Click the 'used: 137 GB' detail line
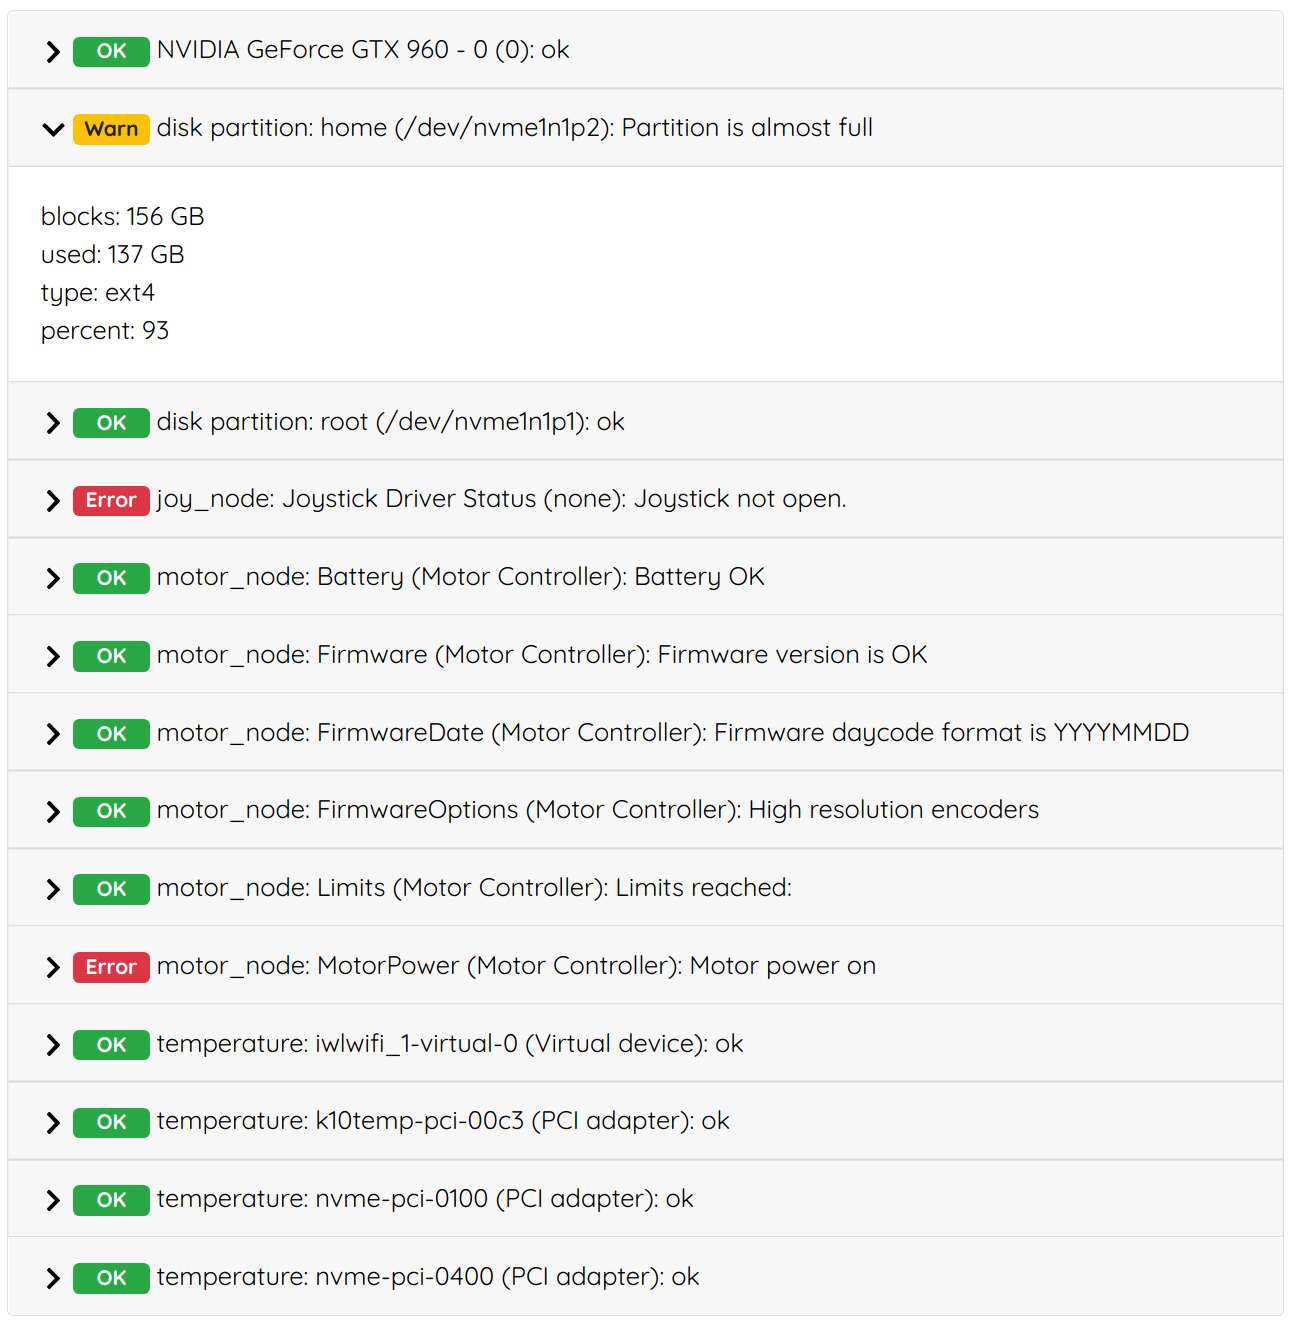The height and width of the screenshot is (1330, 1295). 112,254
